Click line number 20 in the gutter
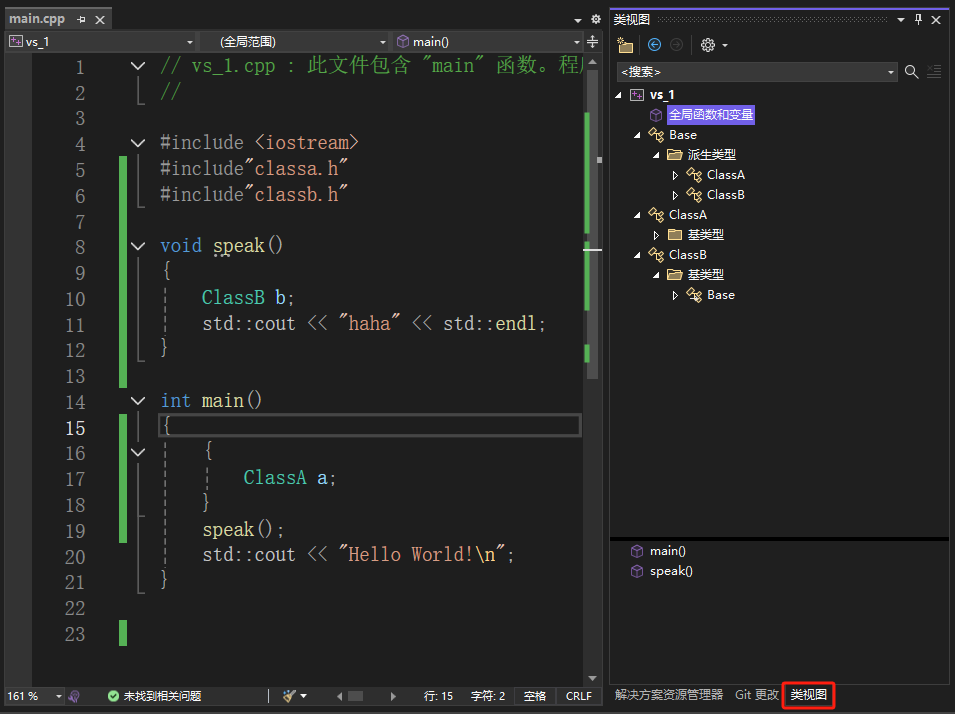The height and width of the screenshot is (714, 955). coord(75,557)
